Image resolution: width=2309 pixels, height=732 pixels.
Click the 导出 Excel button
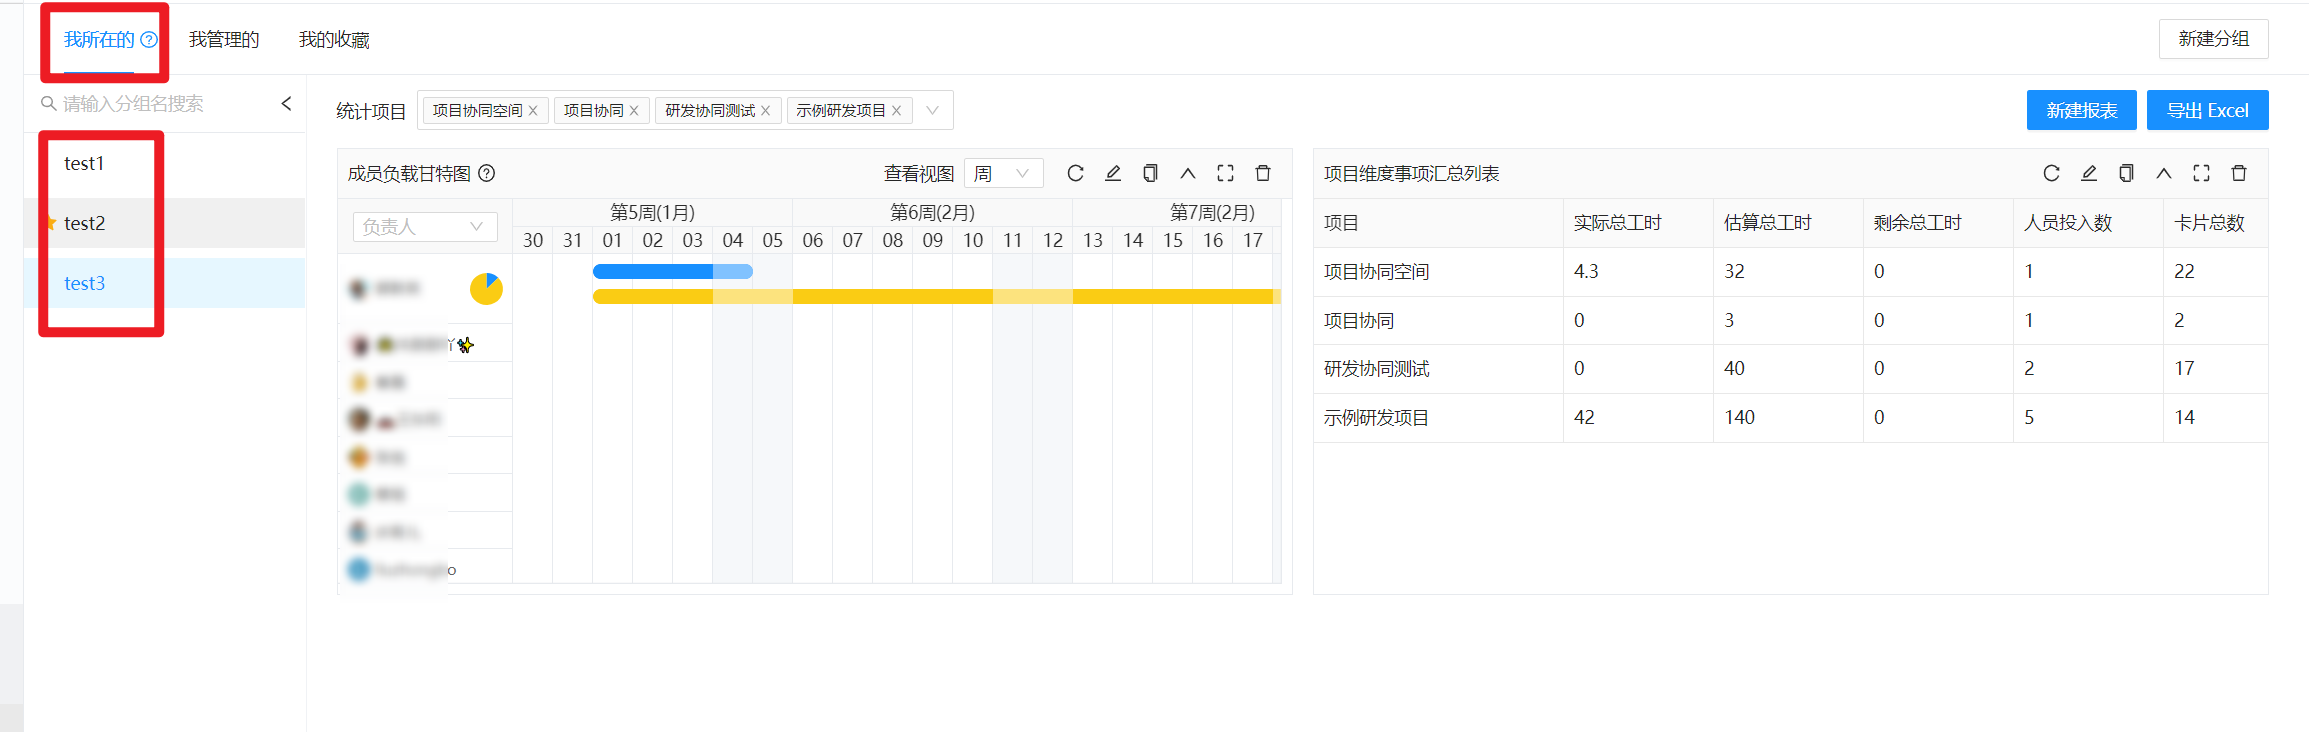pos(2207,110)
